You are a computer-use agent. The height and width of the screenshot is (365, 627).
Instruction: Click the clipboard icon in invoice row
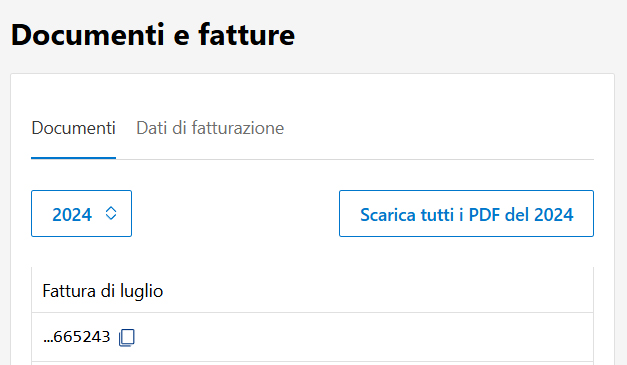[x=127, y=337]
